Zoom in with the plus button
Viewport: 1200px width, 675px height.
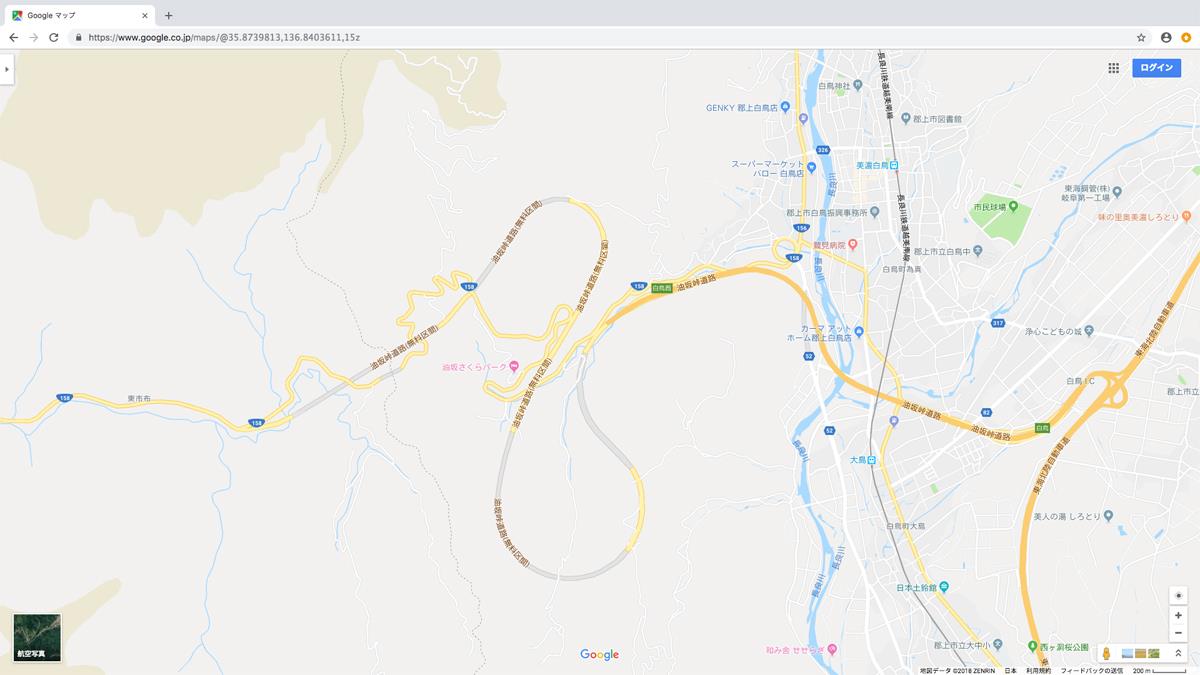tap(1178, 615)
